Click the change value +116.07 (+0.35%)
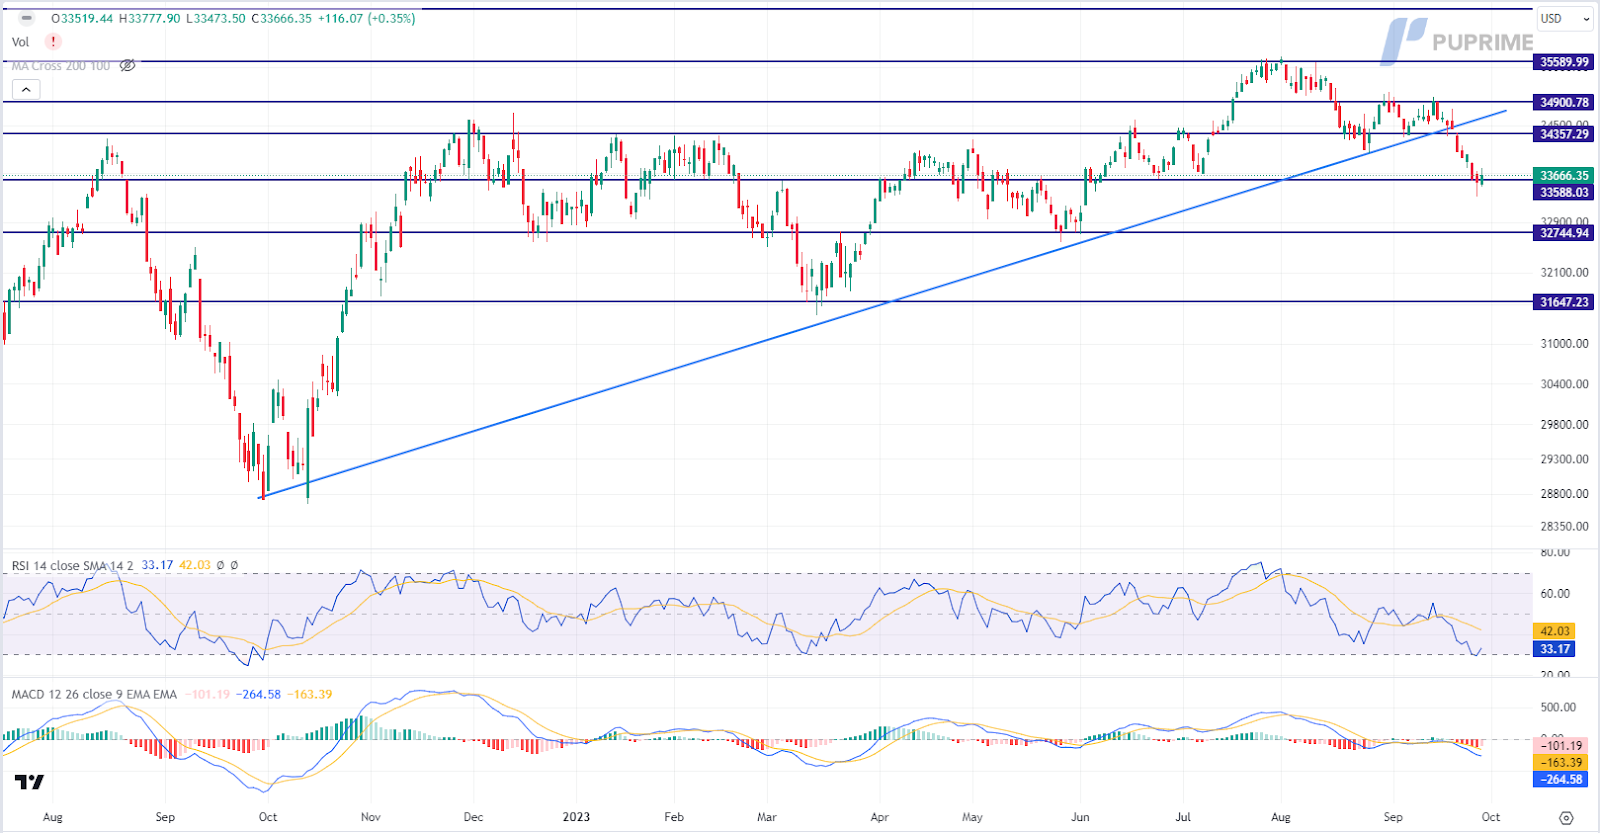This screenshot has height=833, width=1600. pos(366,19)
